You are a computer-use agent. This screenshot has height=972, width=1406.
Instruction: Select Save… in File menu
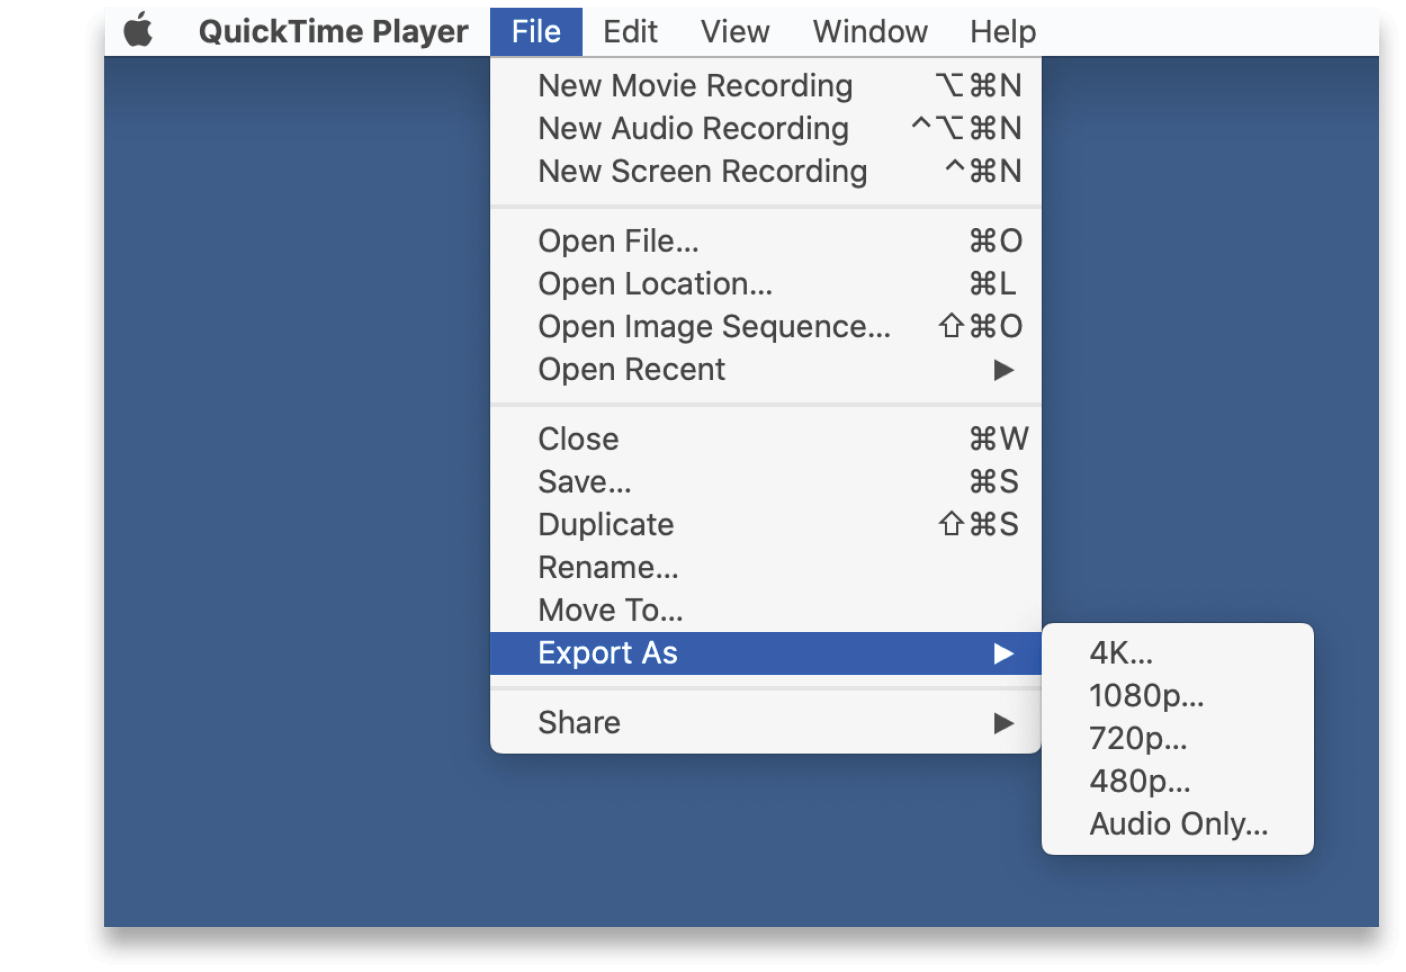point(766,482)
